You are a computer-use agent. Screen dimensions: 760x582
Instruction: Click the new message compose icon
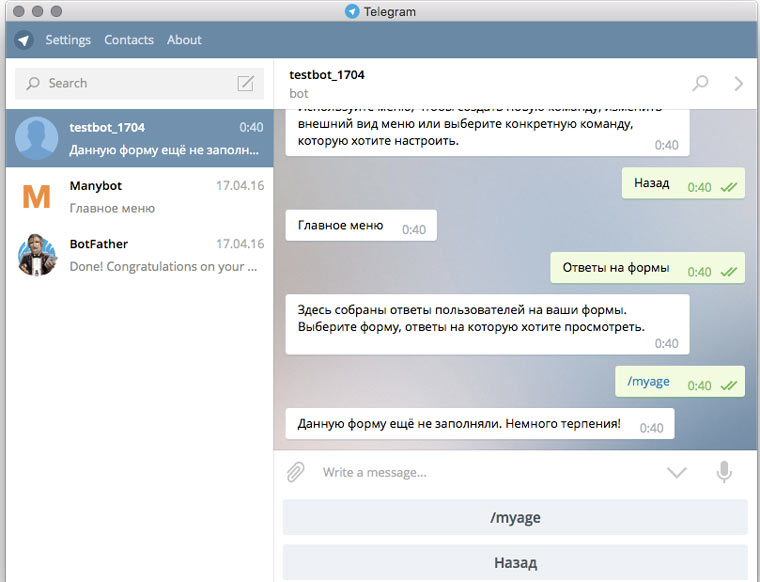pos(246,83)
